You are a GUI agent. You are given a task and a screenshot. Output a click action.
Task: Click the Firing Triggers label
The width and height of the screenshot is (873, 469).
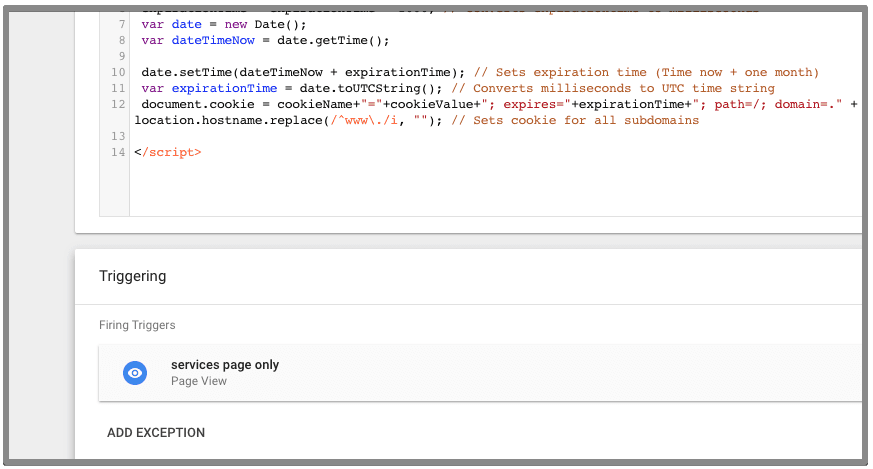point(137,325)
